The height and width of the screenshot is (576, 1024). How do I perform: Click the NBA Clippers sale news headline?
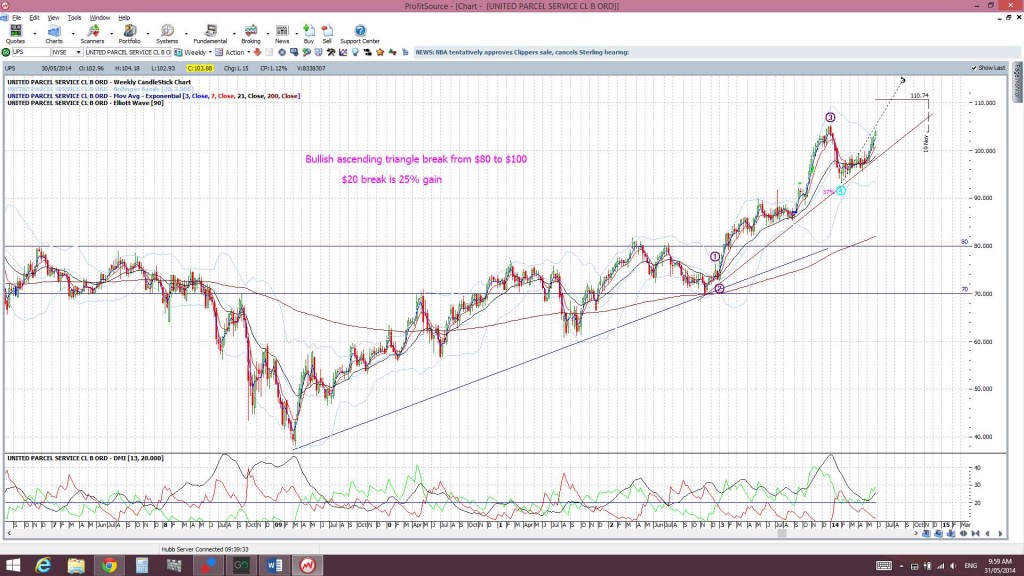tap(522, 52)
